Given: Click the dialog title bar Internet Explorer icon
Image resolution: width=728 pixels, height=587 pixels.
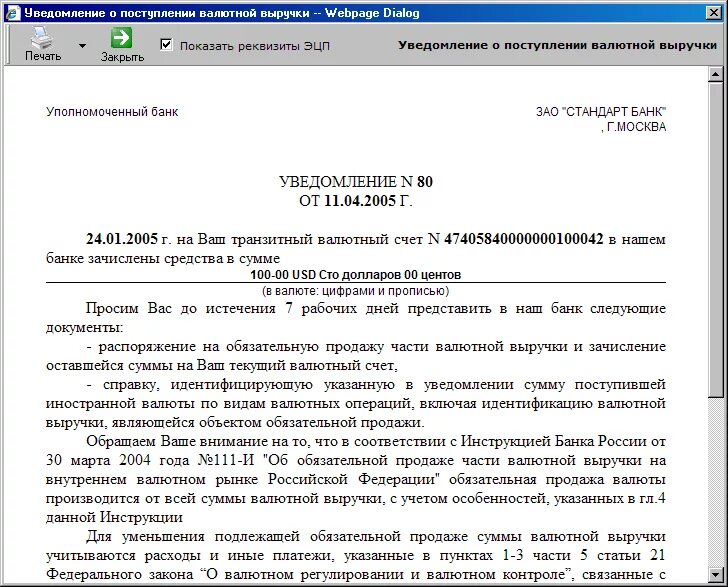Looking at the screenshot, I should tap(13, 13).
